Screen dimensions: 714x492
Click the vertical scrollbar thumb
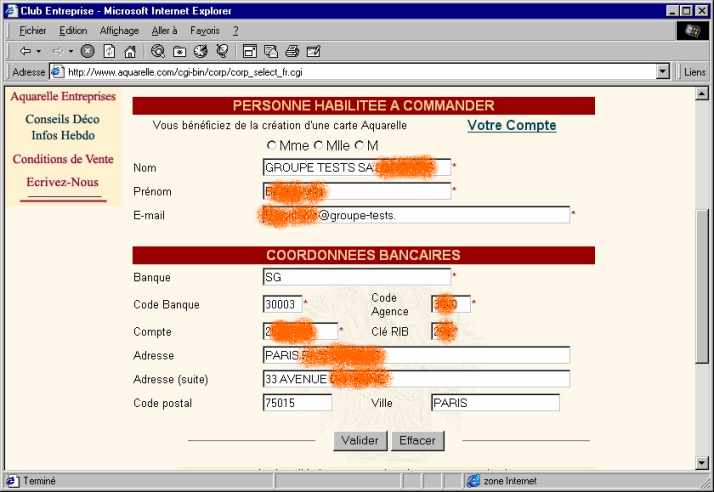pos(702,287)
